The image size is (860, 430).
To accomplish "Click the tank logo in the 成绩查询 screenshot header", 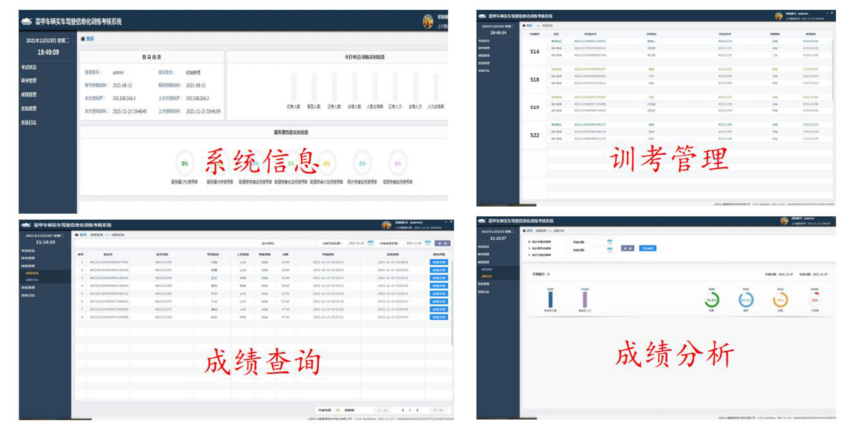I will (x=26, y=225).
